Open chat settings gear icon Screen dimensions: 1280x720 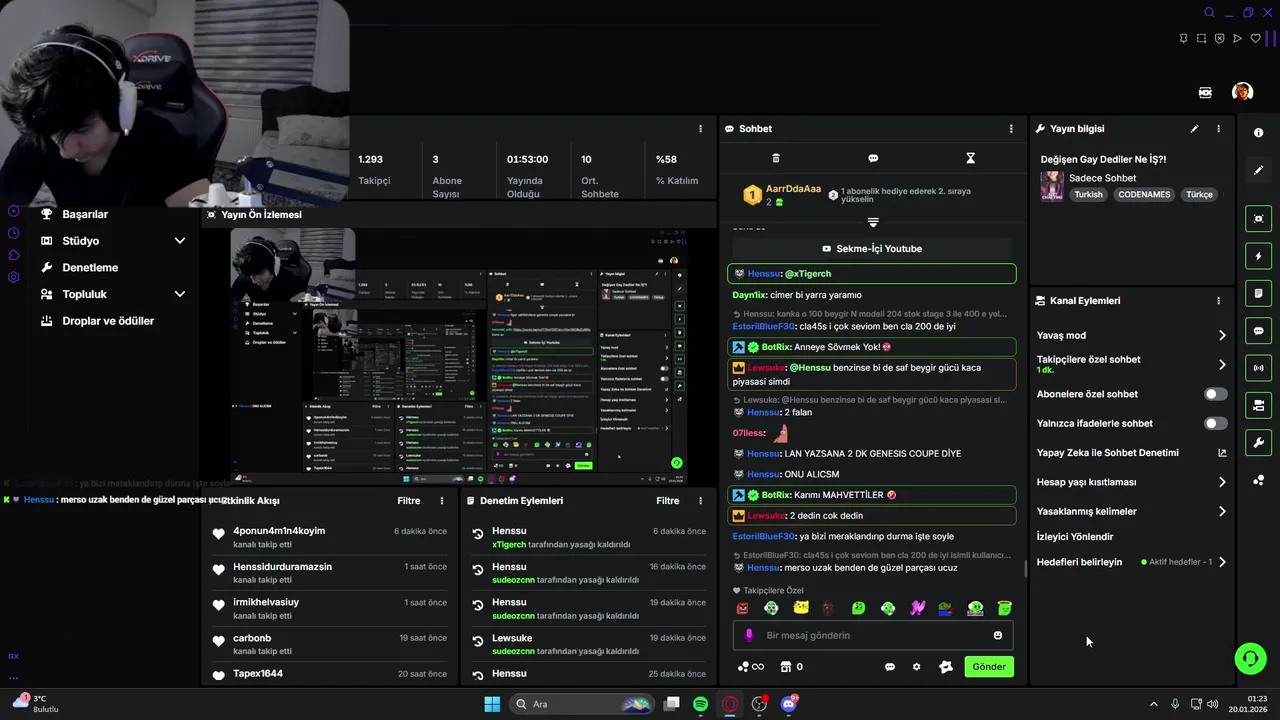[916, 667]
